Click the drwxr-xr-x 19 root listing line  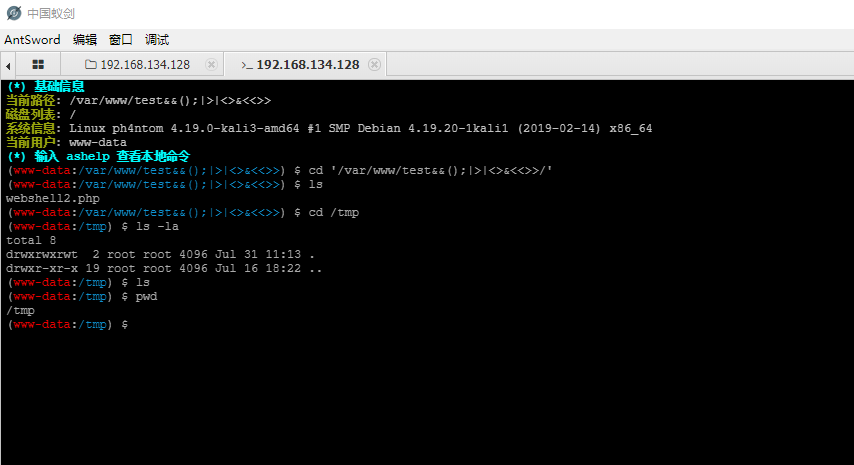tap(164, 269)
